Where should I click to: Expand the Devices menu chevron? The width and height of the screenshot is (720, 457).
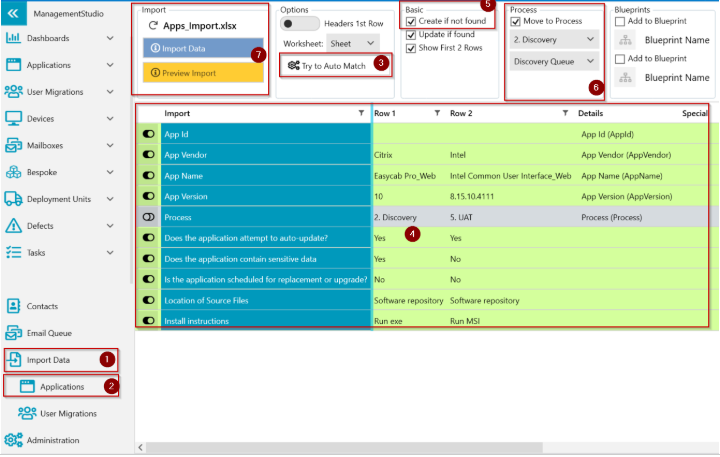coord(110,118)
